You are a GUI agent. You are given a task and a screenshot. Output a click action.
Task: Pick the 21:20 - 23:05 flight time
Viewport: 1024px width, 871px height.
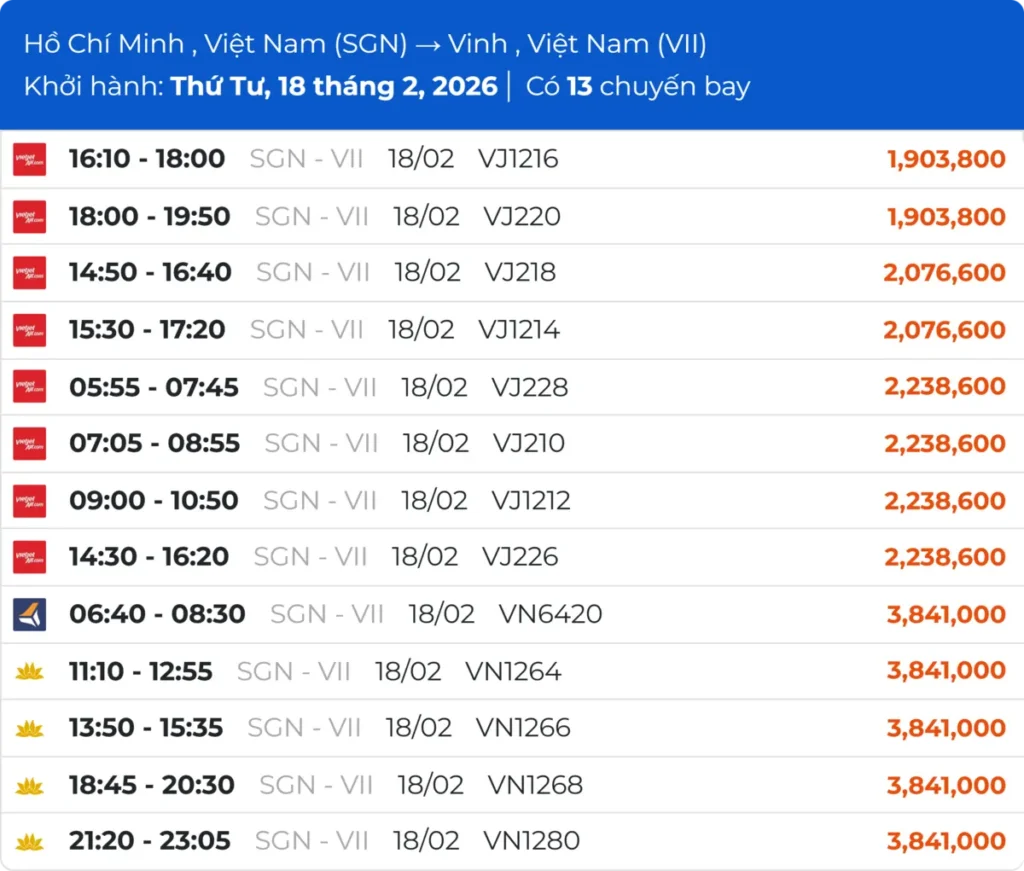point(149,842)
